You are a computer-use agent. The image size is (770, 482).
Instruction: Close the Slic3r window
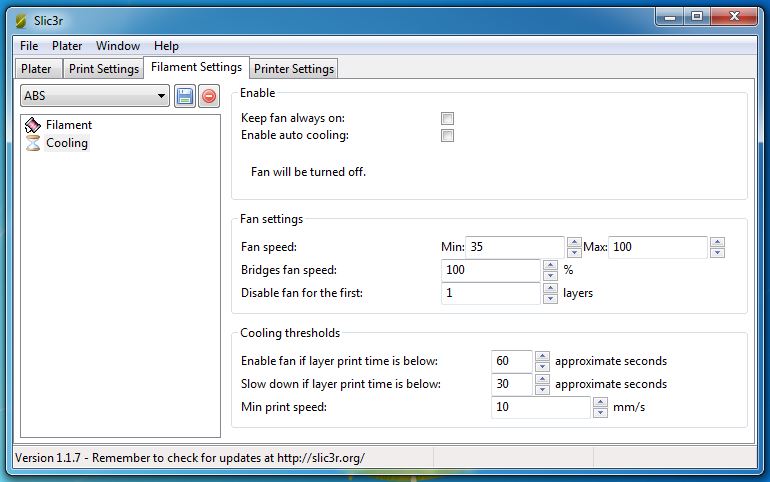(x=734, y=17)
